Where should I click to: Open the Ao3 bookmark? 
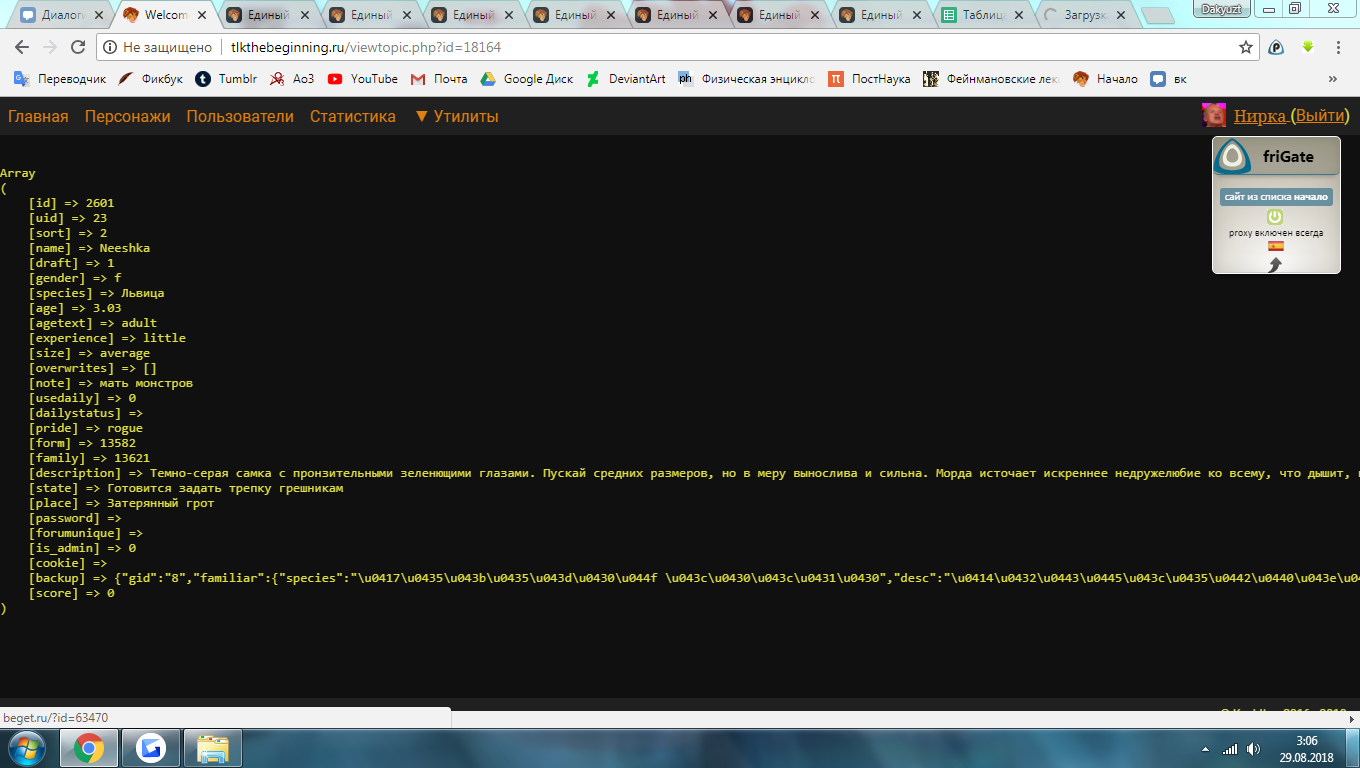click(x=291, y=79)
